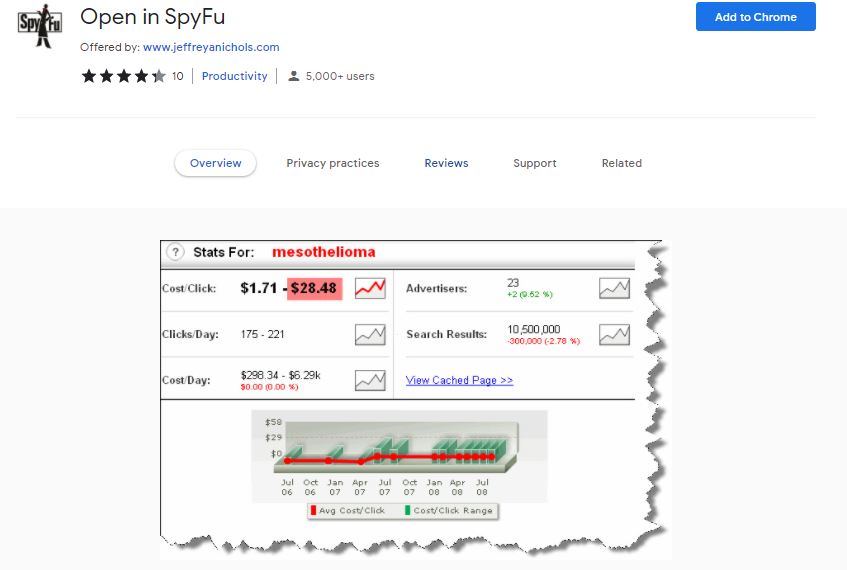Open the Reviews tab
Screen dimensions: 847x570
(x=446, y=163)
